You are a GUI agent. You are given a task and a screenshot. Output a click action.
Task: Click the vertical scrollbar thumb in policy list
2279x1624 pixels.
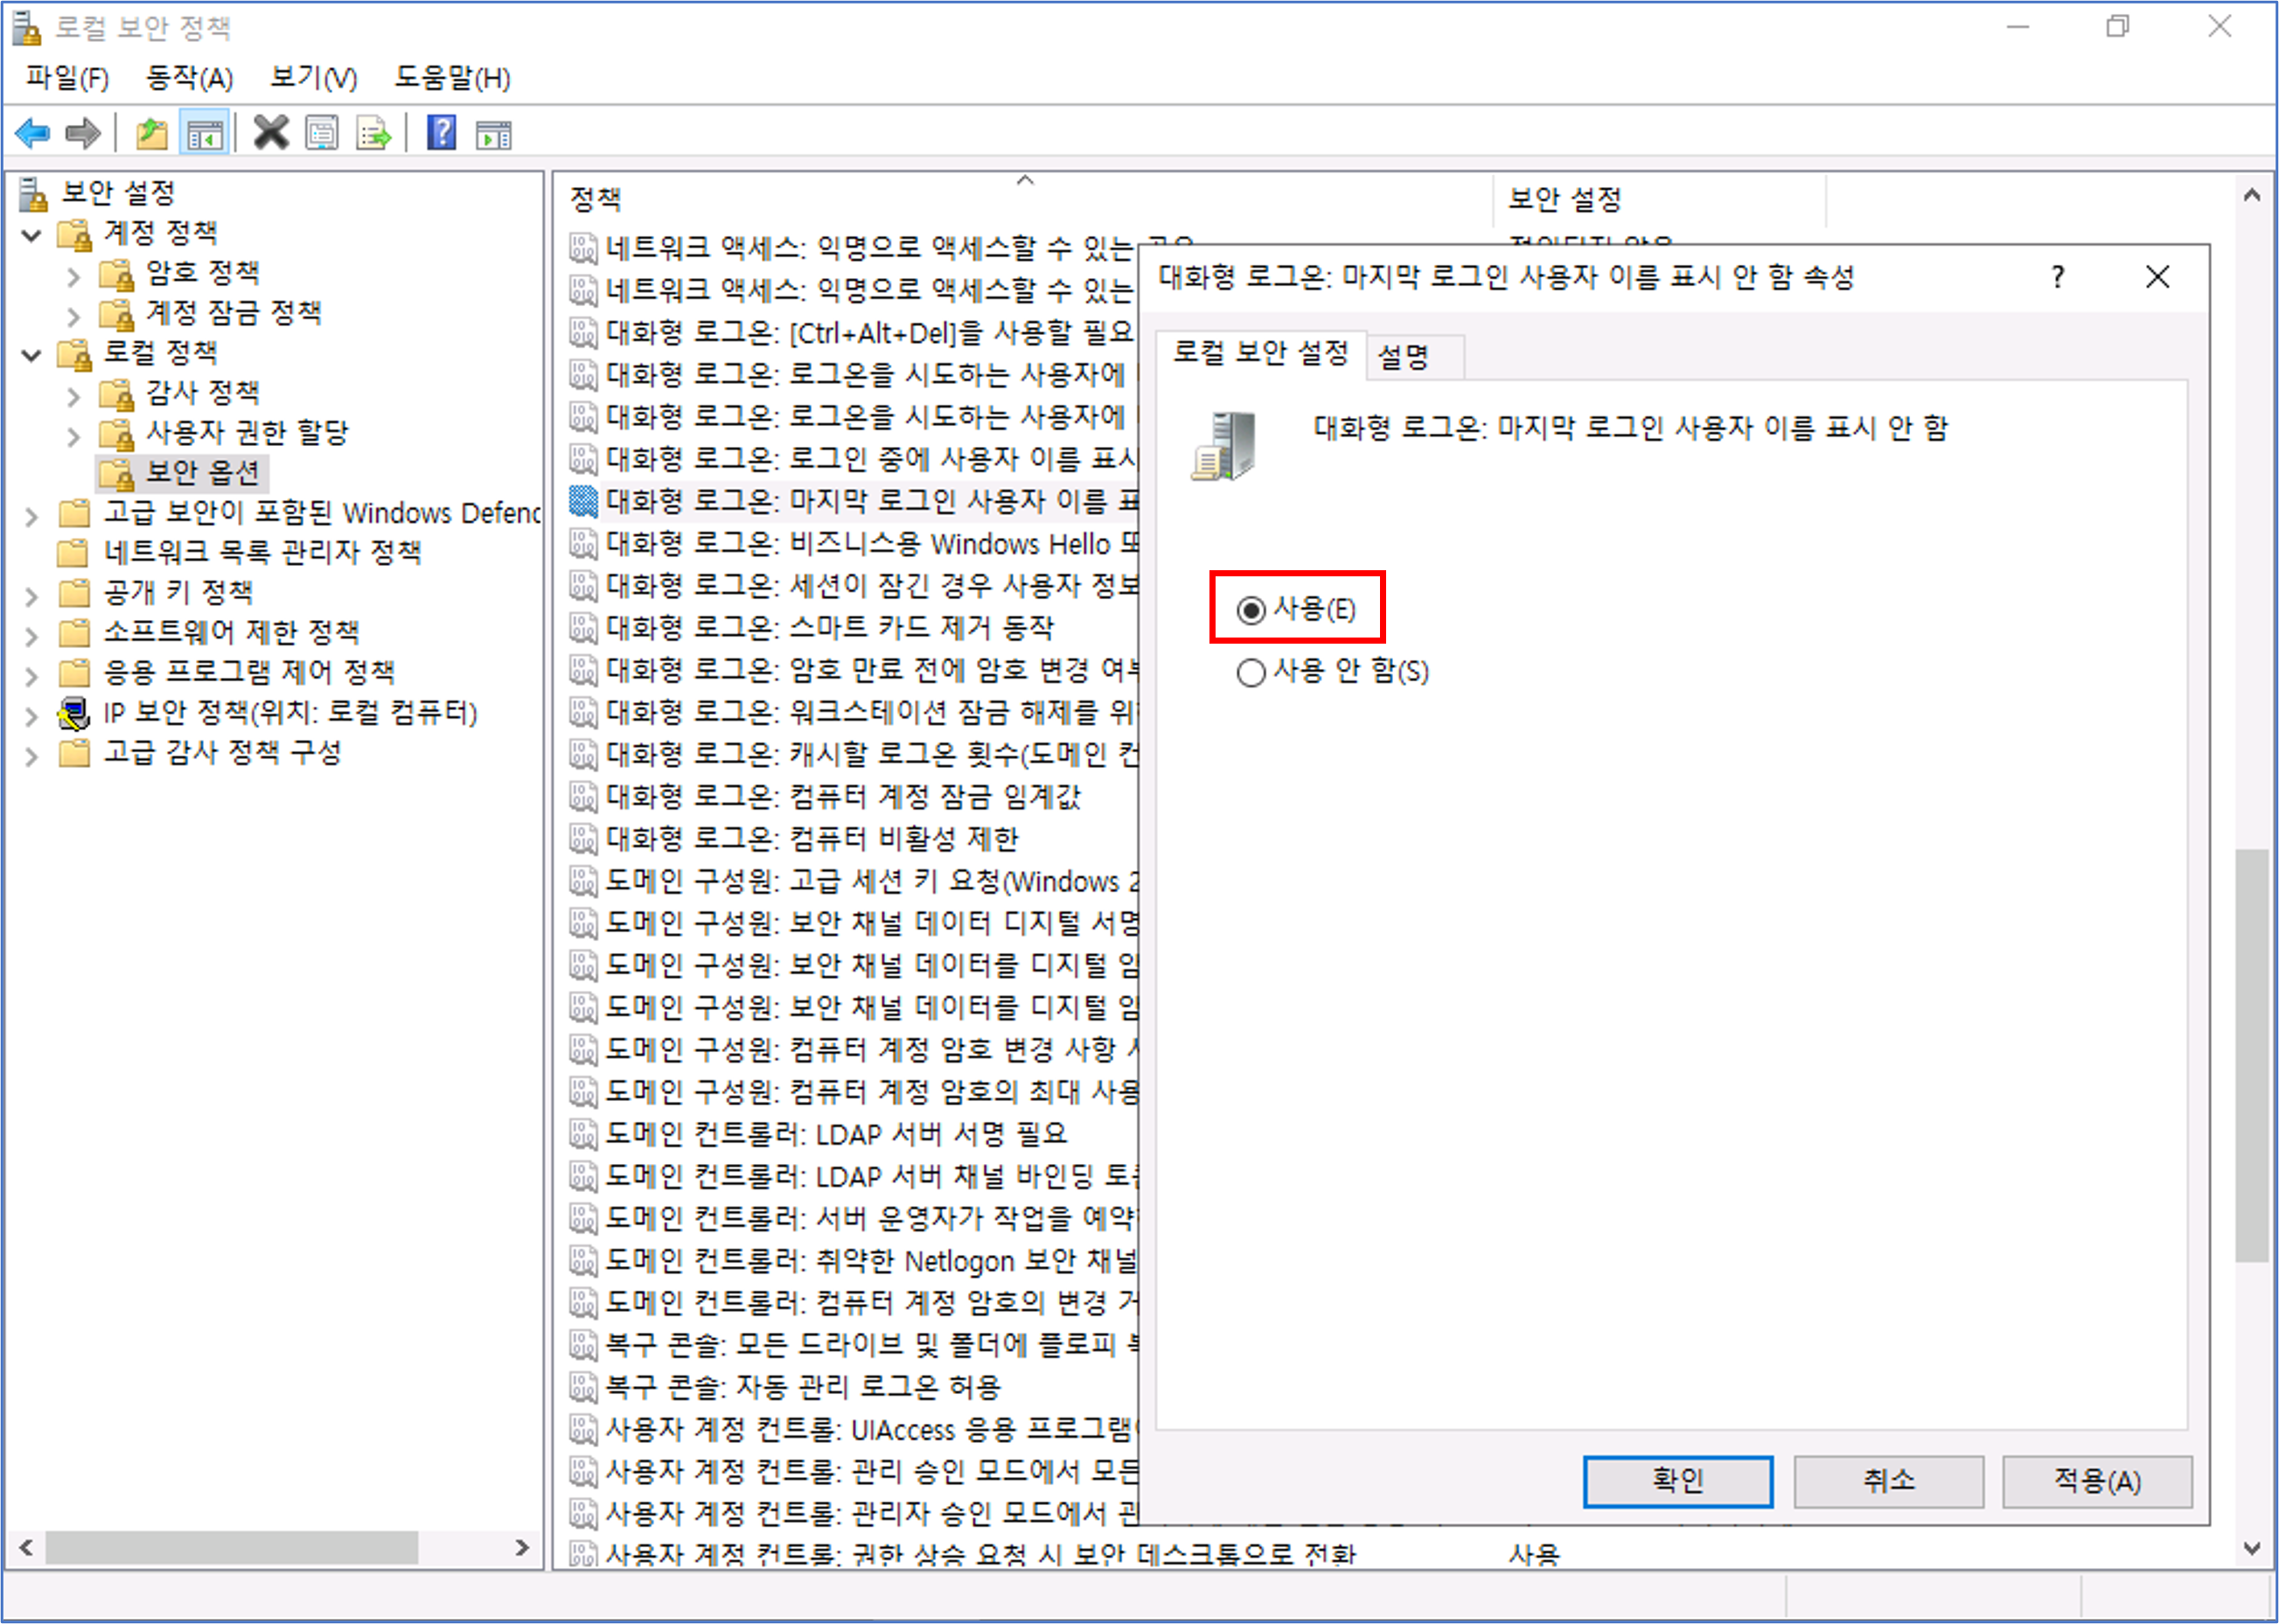pos(2251,1055)
